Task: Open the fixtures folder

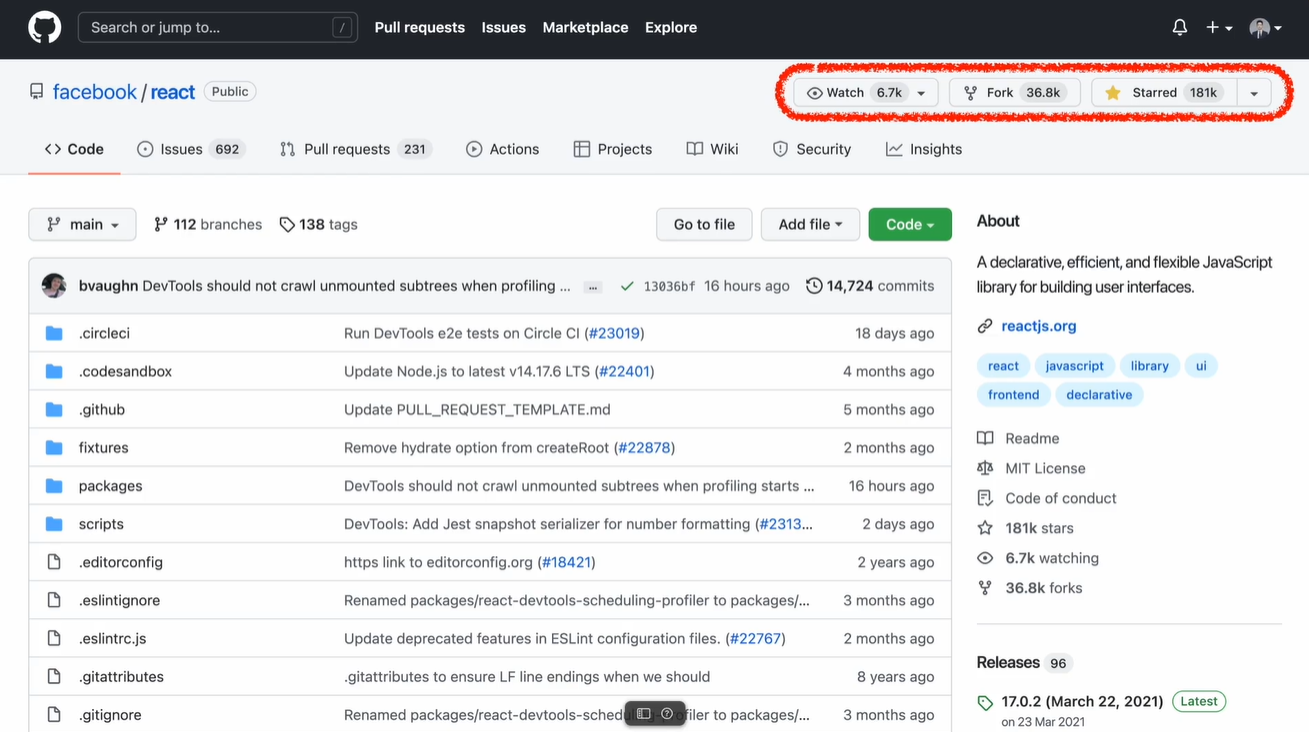Action: tap(104, 447)
